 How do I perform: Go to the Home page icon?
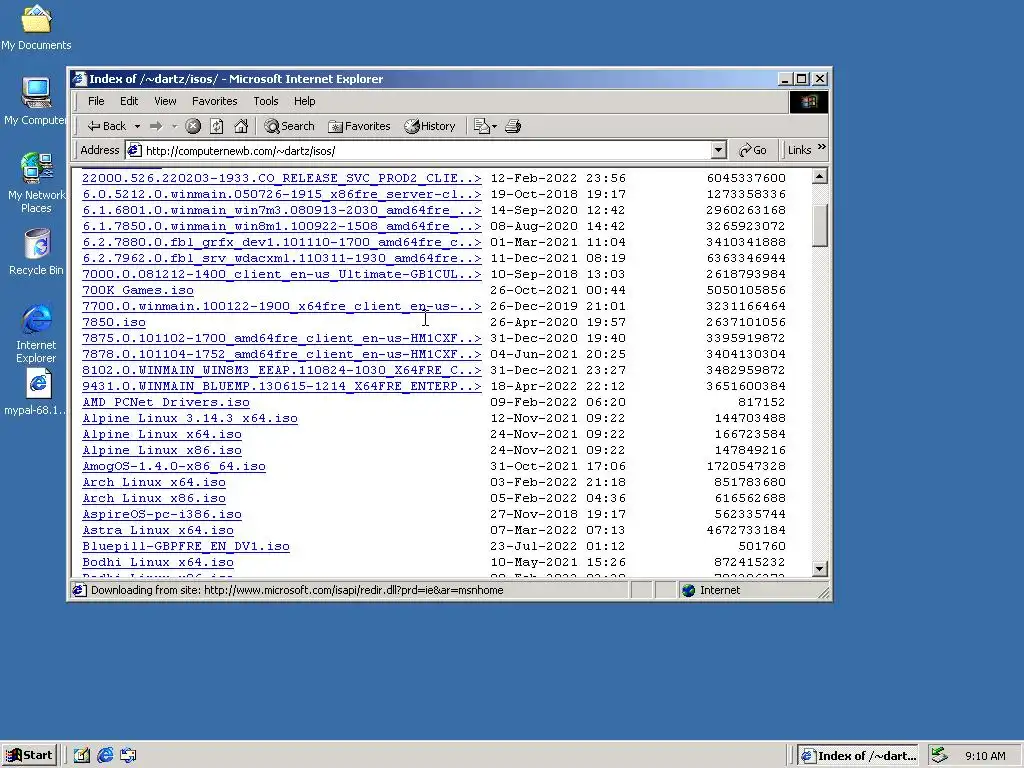pyautogui.click(x=241, y=126)
